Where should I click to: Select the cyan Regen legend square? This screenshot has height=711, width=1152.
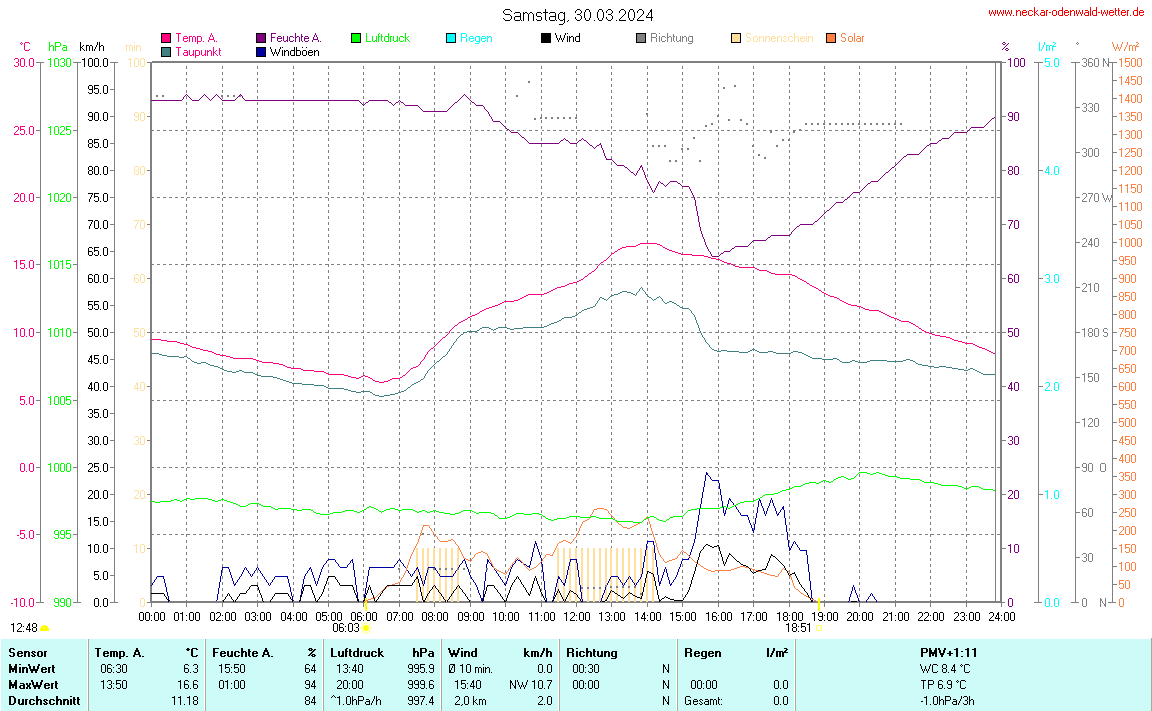451,38
